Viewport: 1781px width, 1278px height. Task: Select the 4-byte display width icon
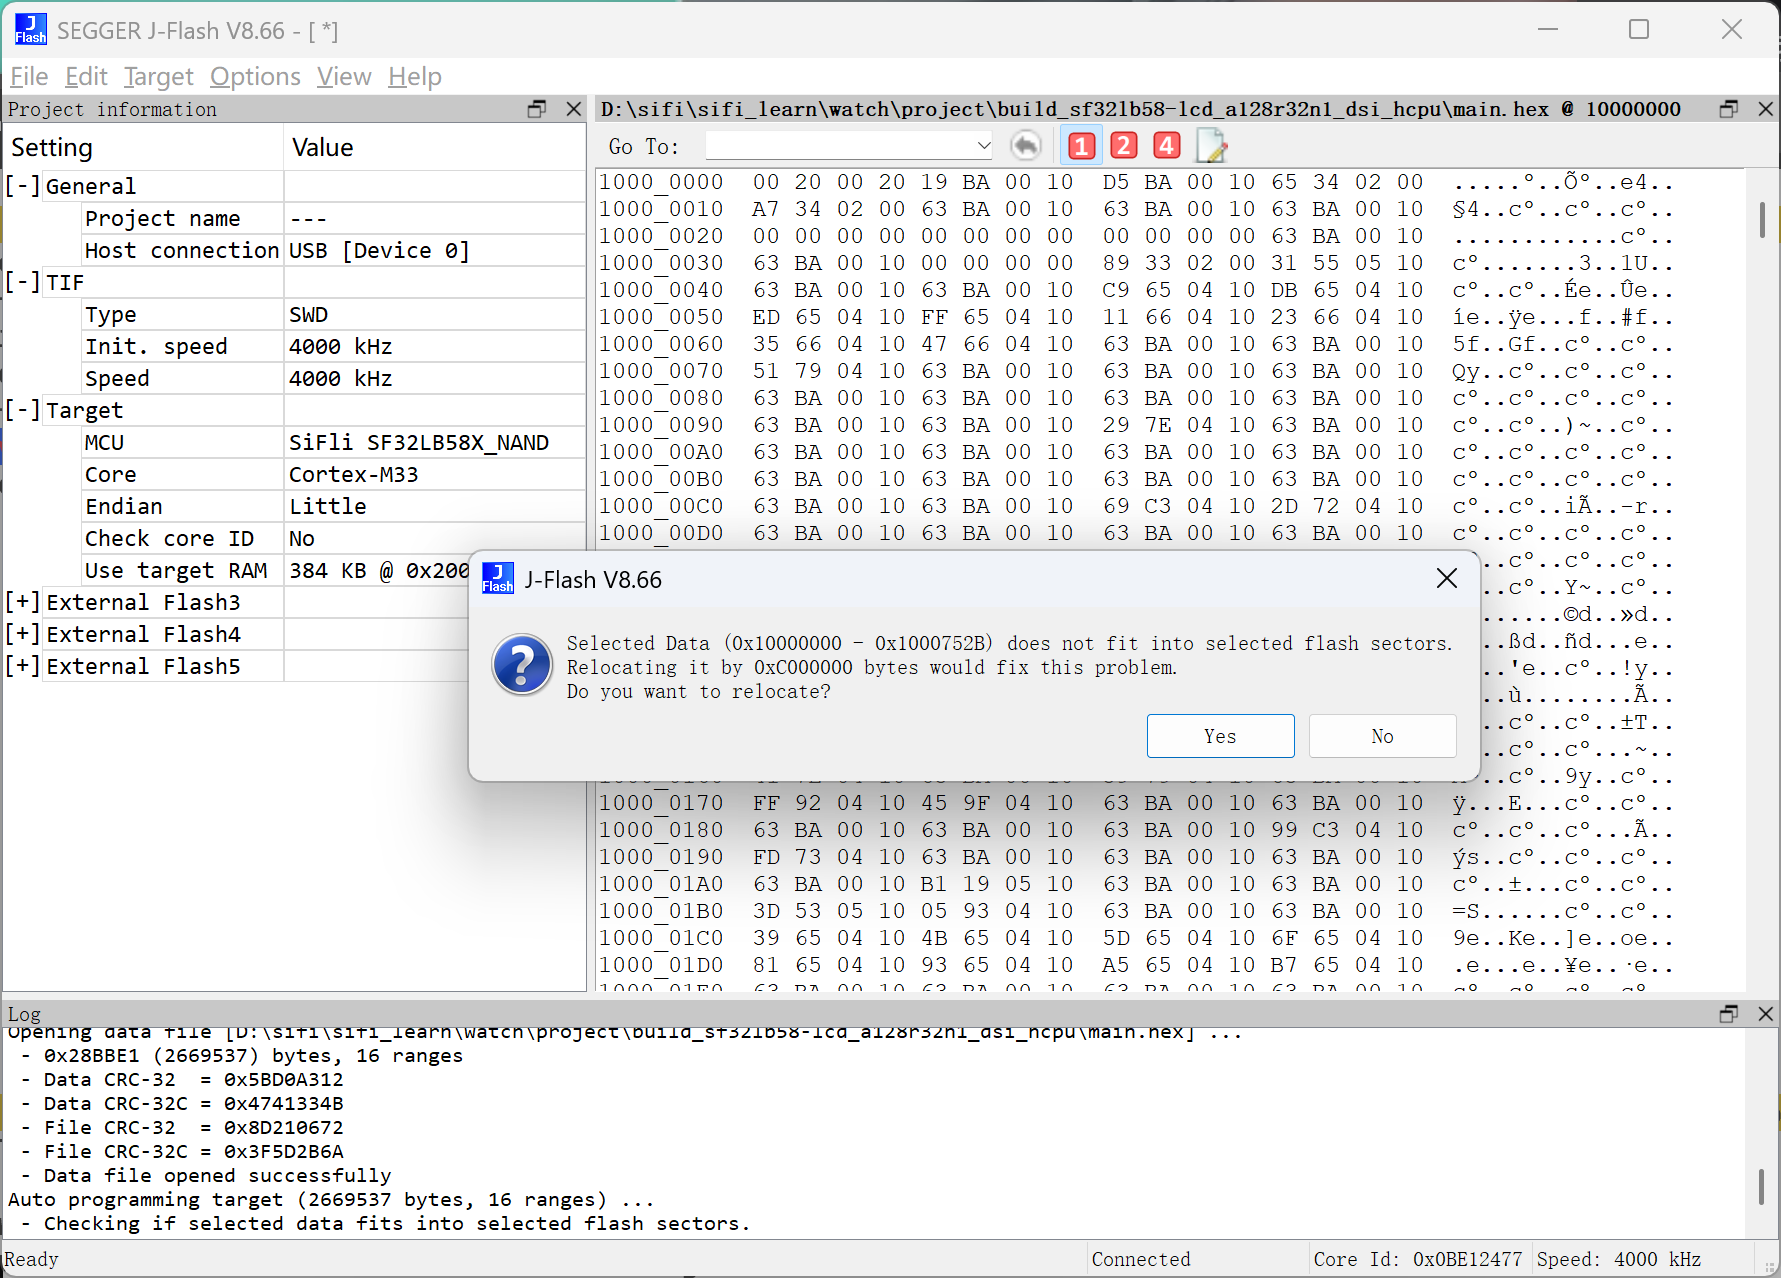1166,146
